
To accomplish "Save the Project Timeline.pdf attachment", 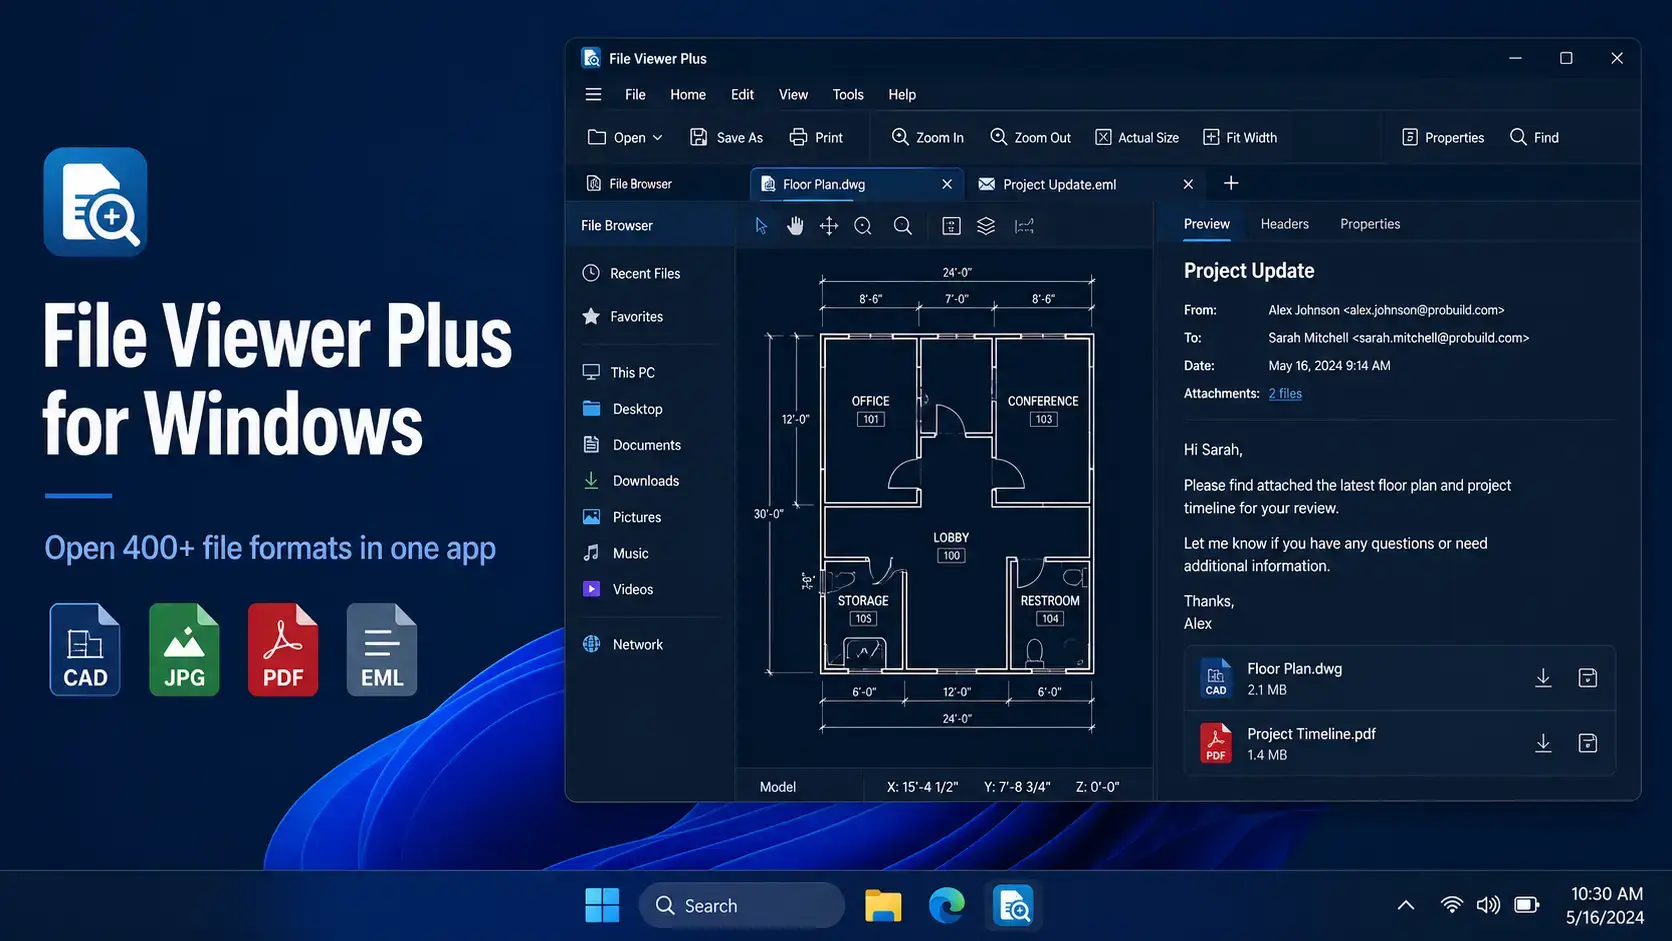I will [x=1587, y=743].
